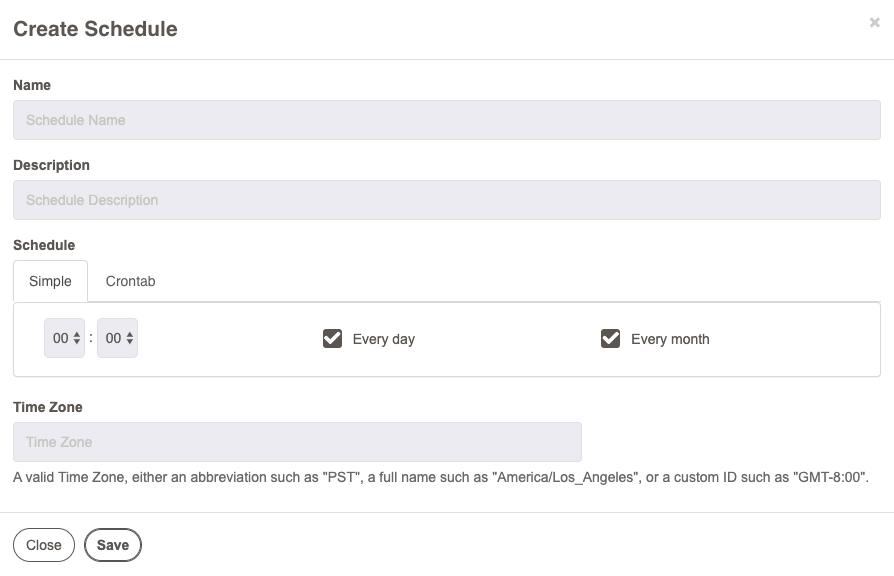Toggle via the "Every month" label text
This screenshot has width=894, height=576.
(x=670, y=339)
